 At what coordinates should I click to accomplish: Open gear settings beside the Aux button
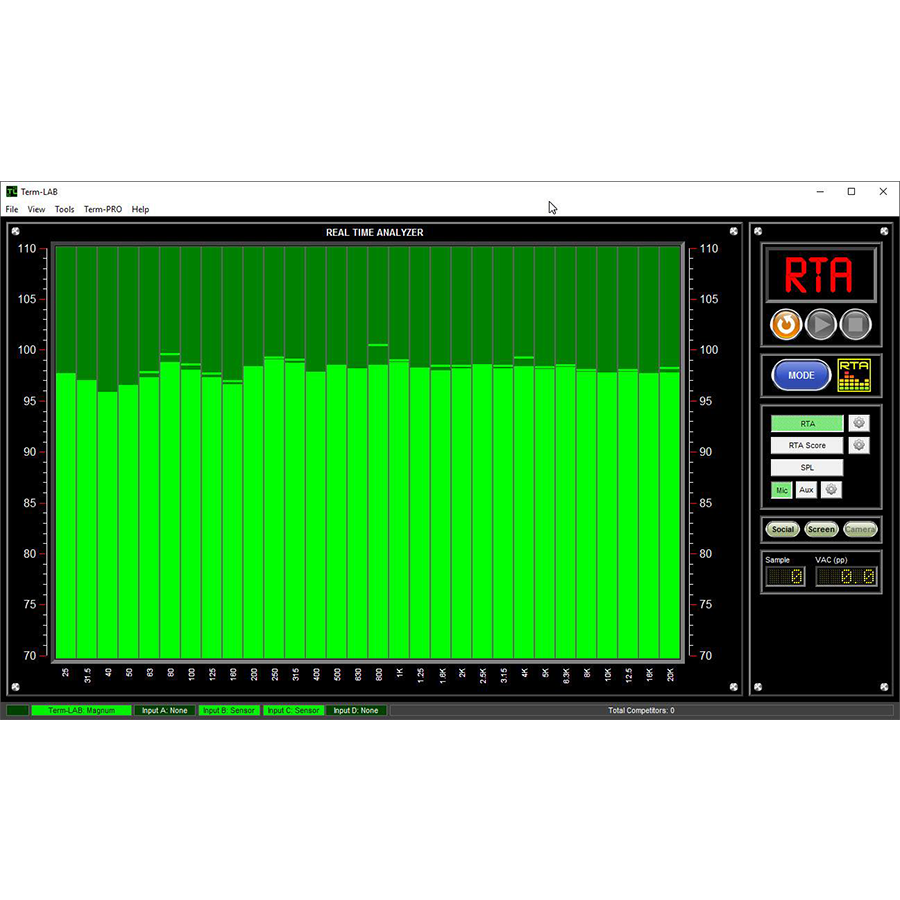tap(831, 490)
